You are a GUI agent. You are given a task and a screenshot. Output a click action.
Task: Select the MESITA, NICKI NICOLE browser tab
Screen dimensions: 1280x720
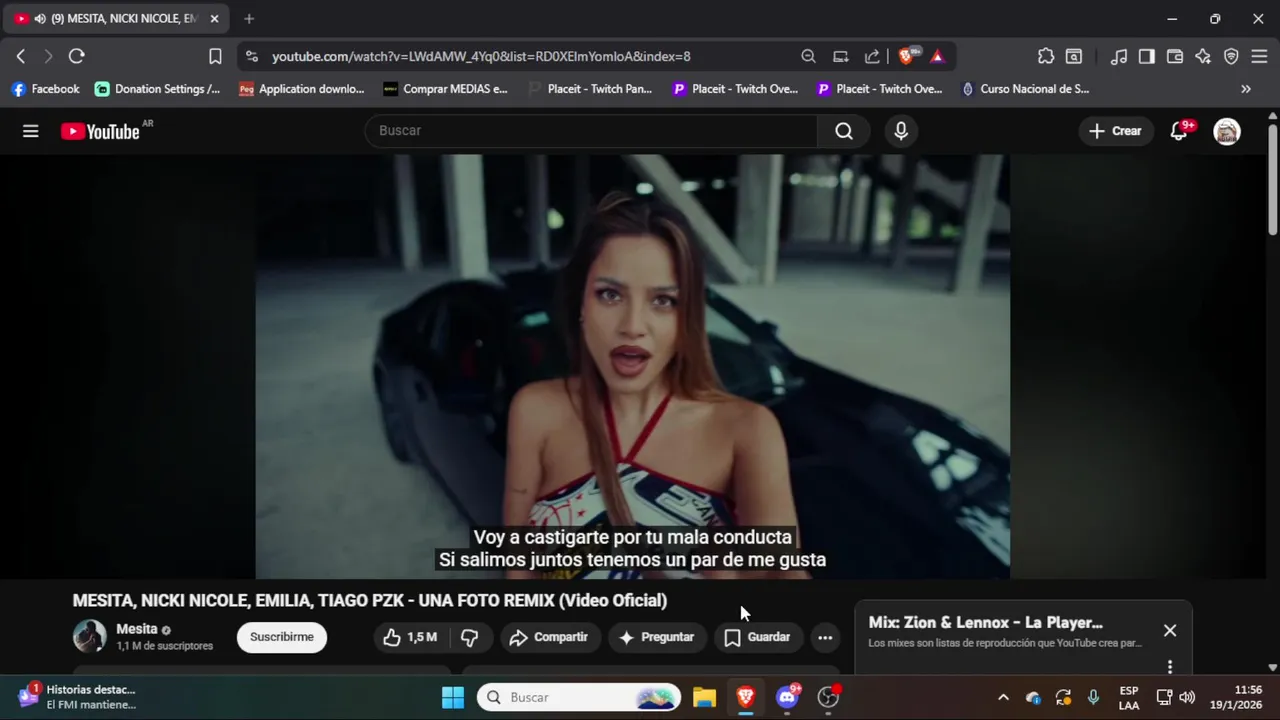point(115,19)
